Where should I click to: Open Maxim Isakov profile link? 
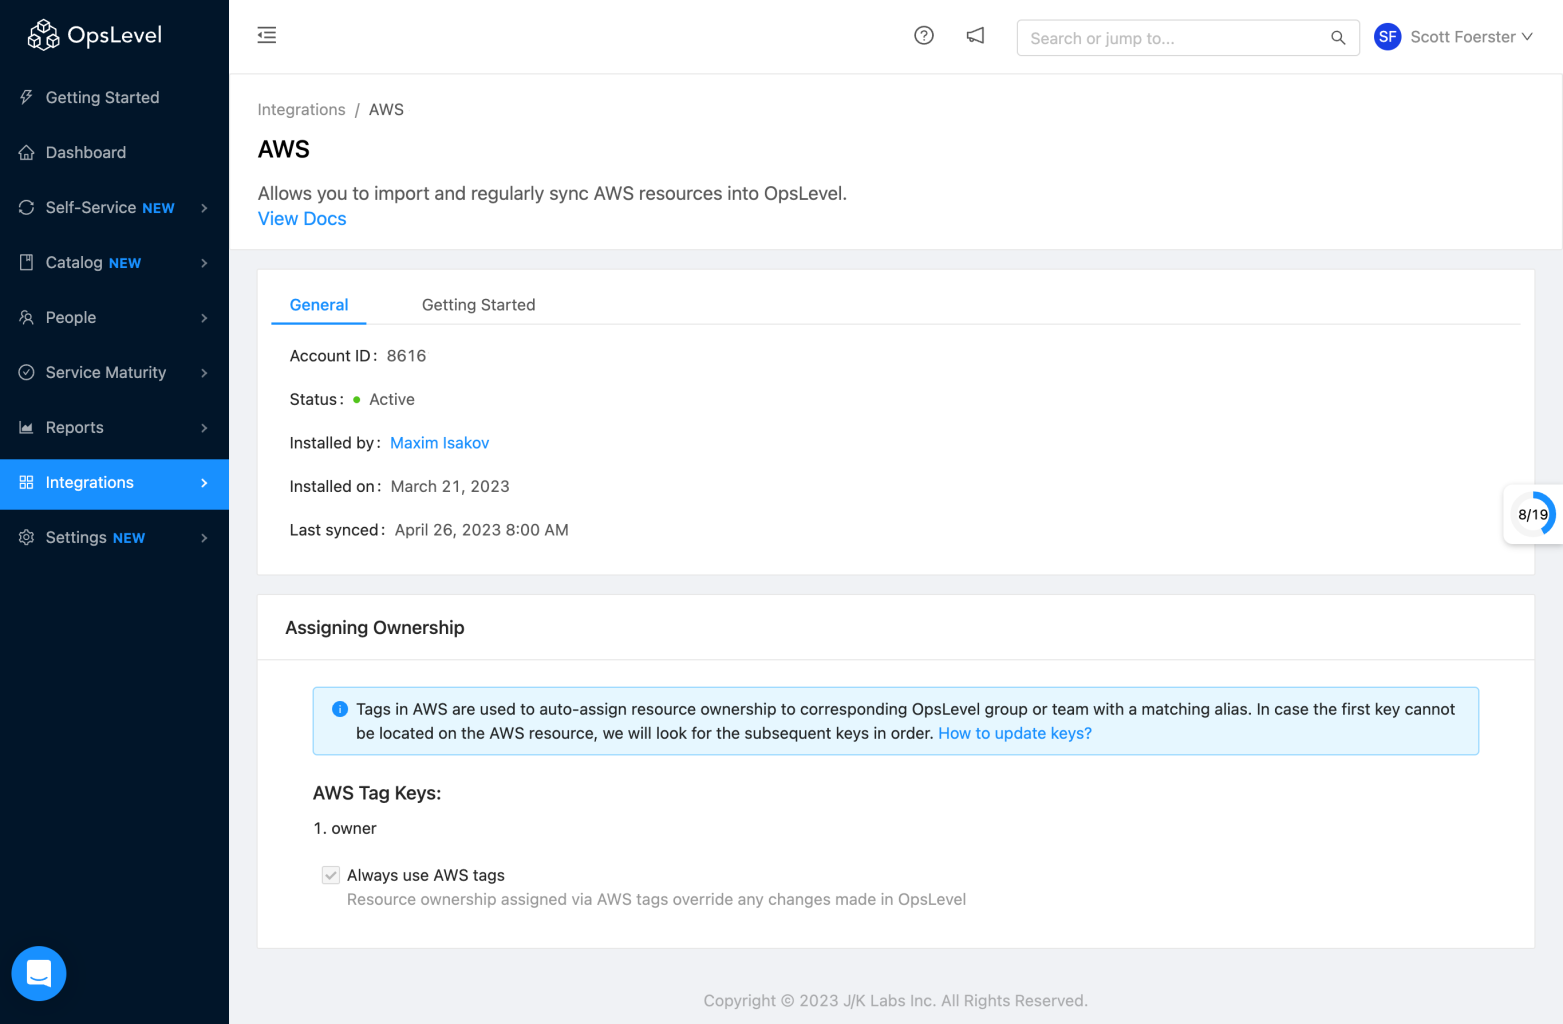tap(439, 443)
